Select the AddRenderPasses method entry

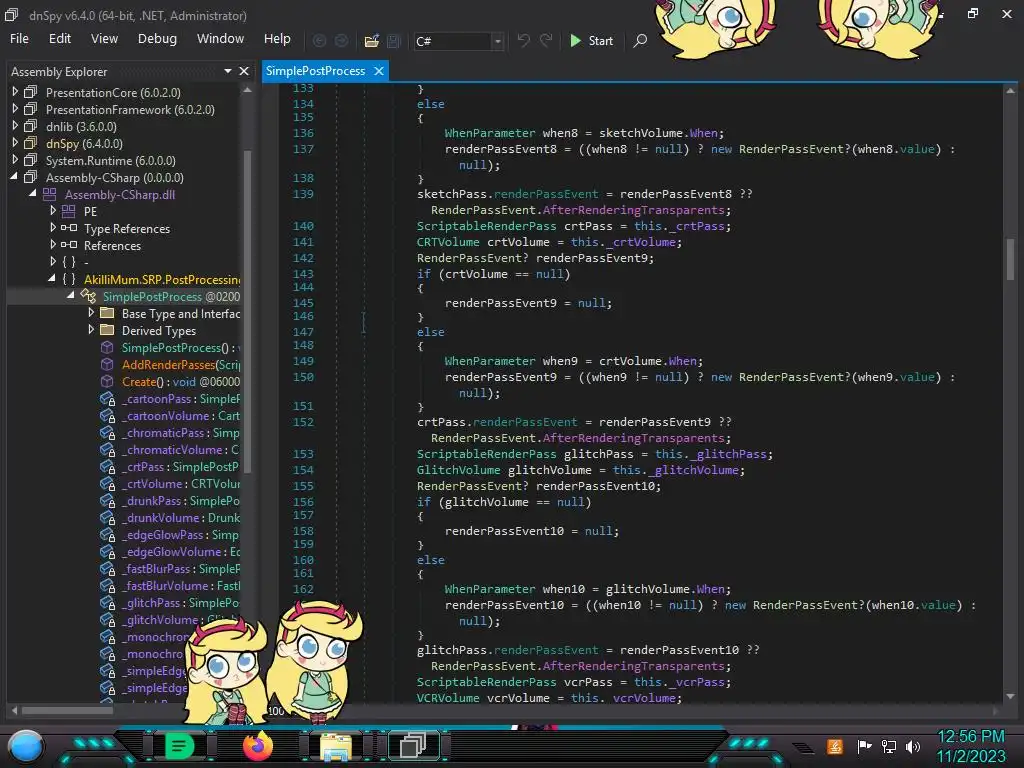[x=180, y=364]
